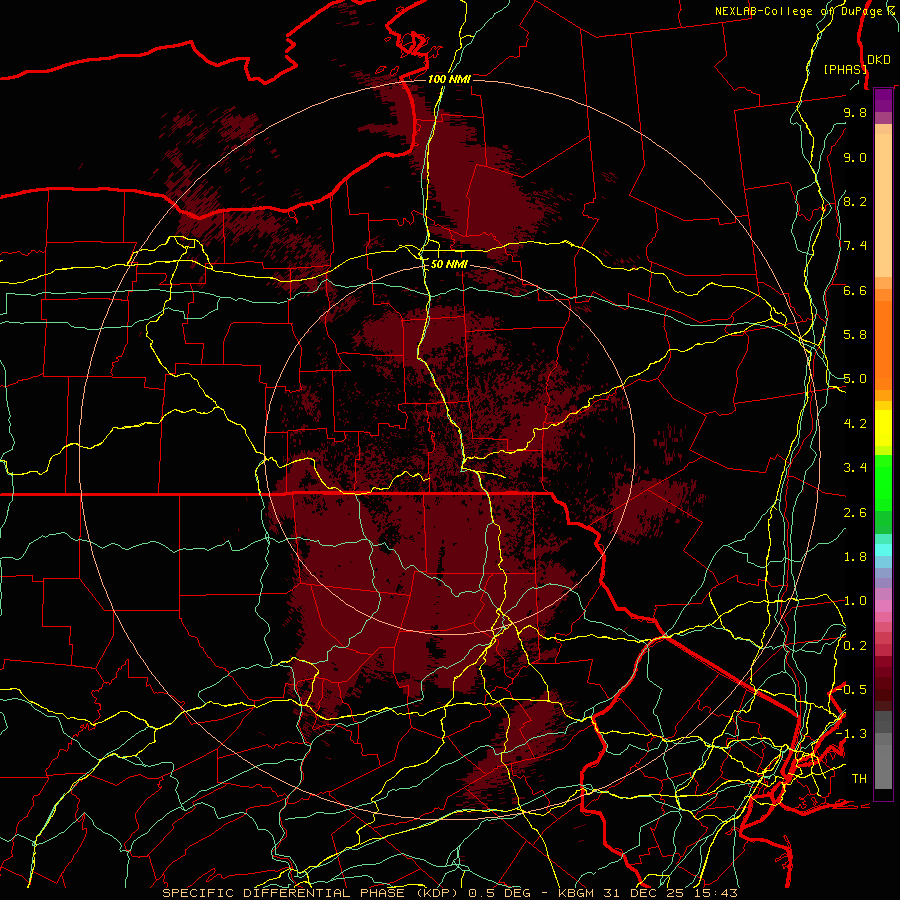Click the "TH" threshold label on scale

(x=859, y=779)
